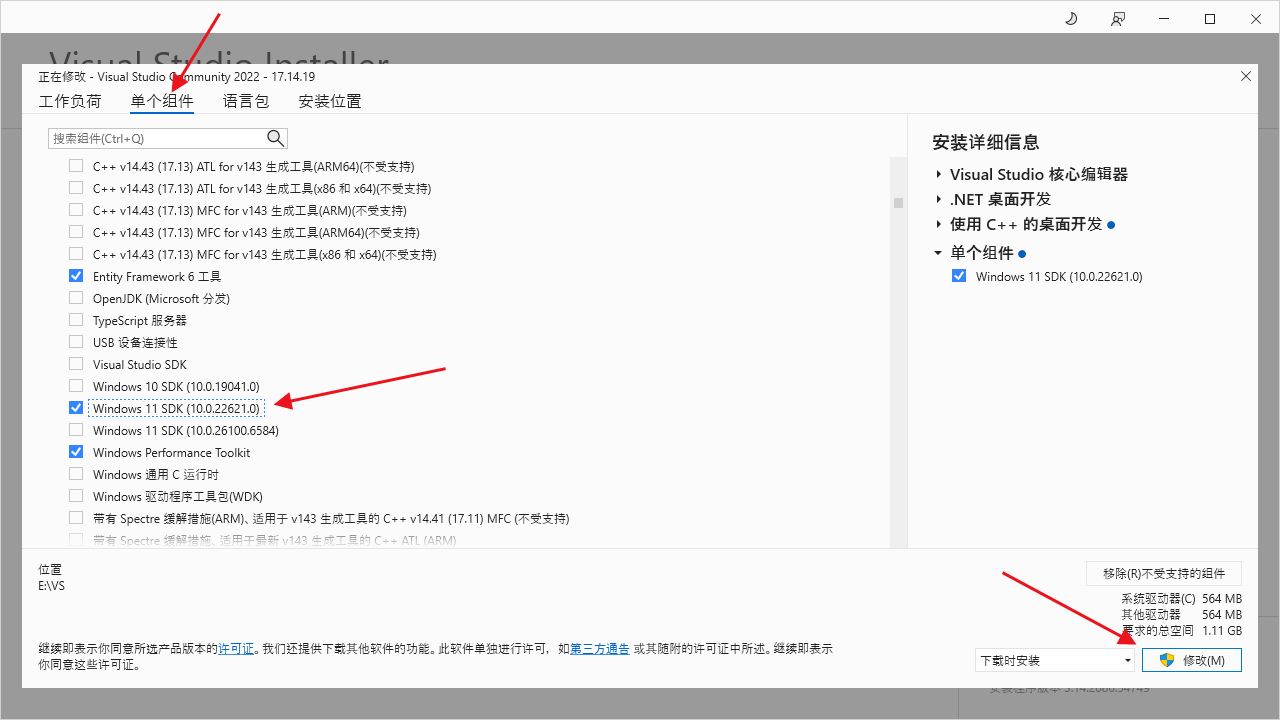Image resolution: width=1280 pixels, height=720 pixels.
Task: Open the 语言包 tab
Action: [x=245, y=100]
